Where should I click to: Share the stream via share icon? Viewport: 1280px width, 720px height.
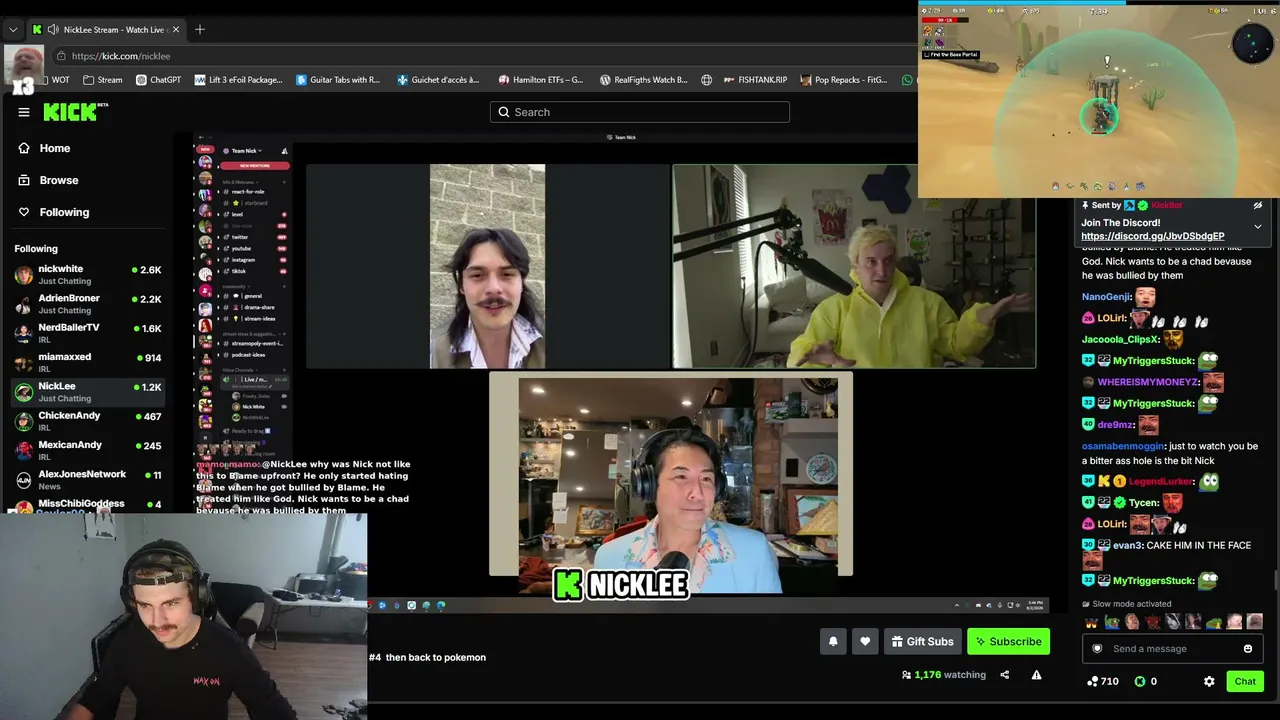(x=1004, y=675)
